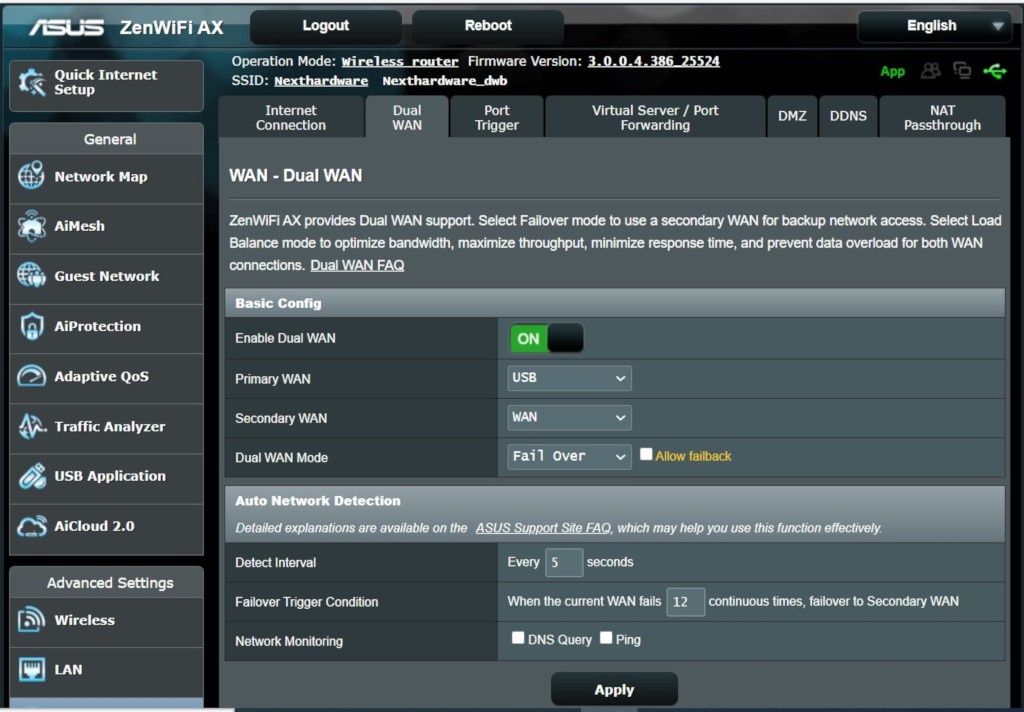Click the Nexthardware SSID link
This screenshot has height=712, width=1024.
(321, 81)
